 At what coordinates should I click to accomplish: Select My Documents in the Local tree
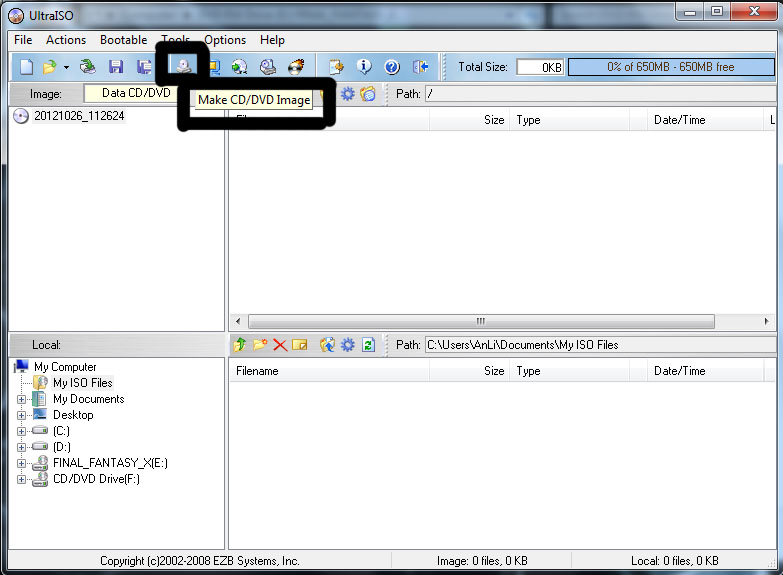click(88, 399)
